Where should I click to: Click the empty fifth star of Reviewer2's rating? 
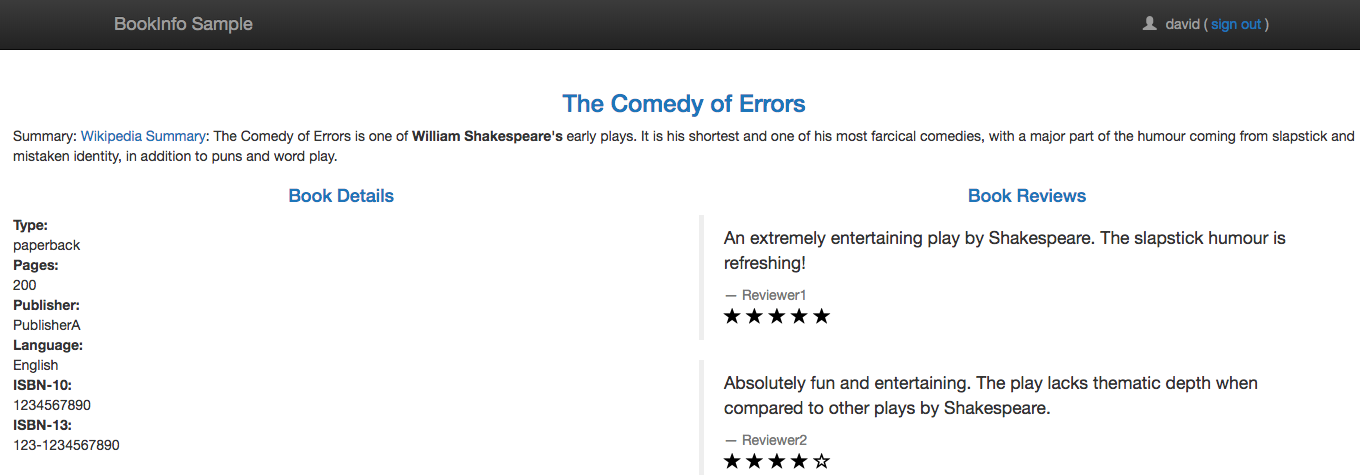pos(821,462)
